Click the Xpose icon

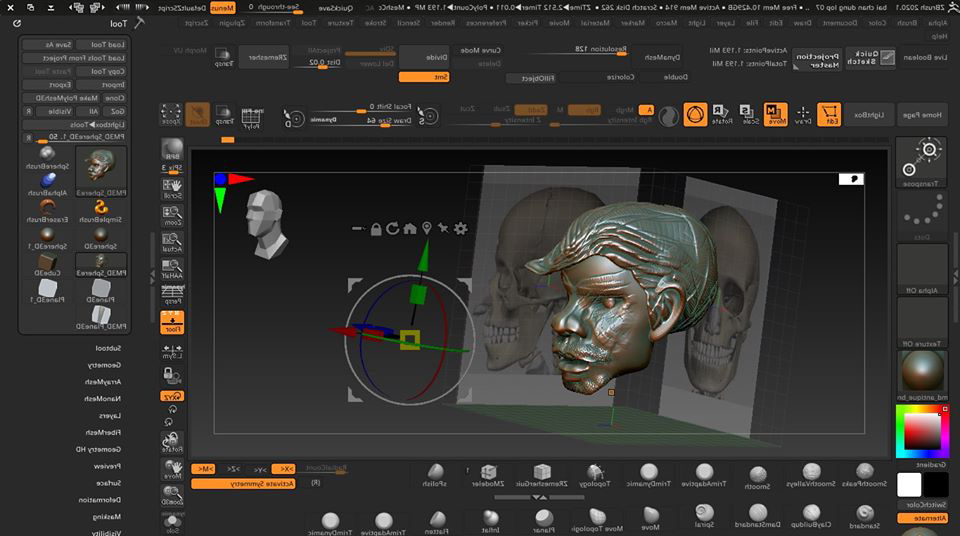pyautogui.click(x=170, y=115)
